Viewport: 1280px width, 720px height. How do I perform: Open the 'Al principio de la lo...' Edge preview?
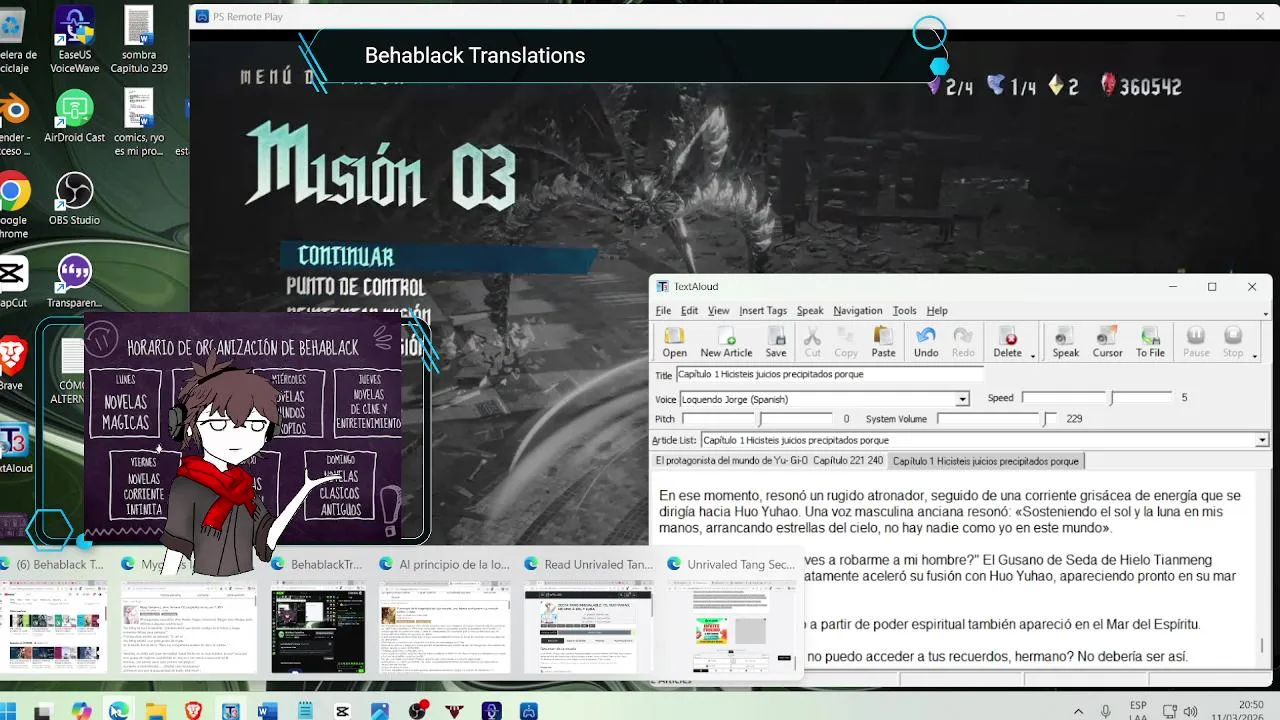[x=445, y=615]
